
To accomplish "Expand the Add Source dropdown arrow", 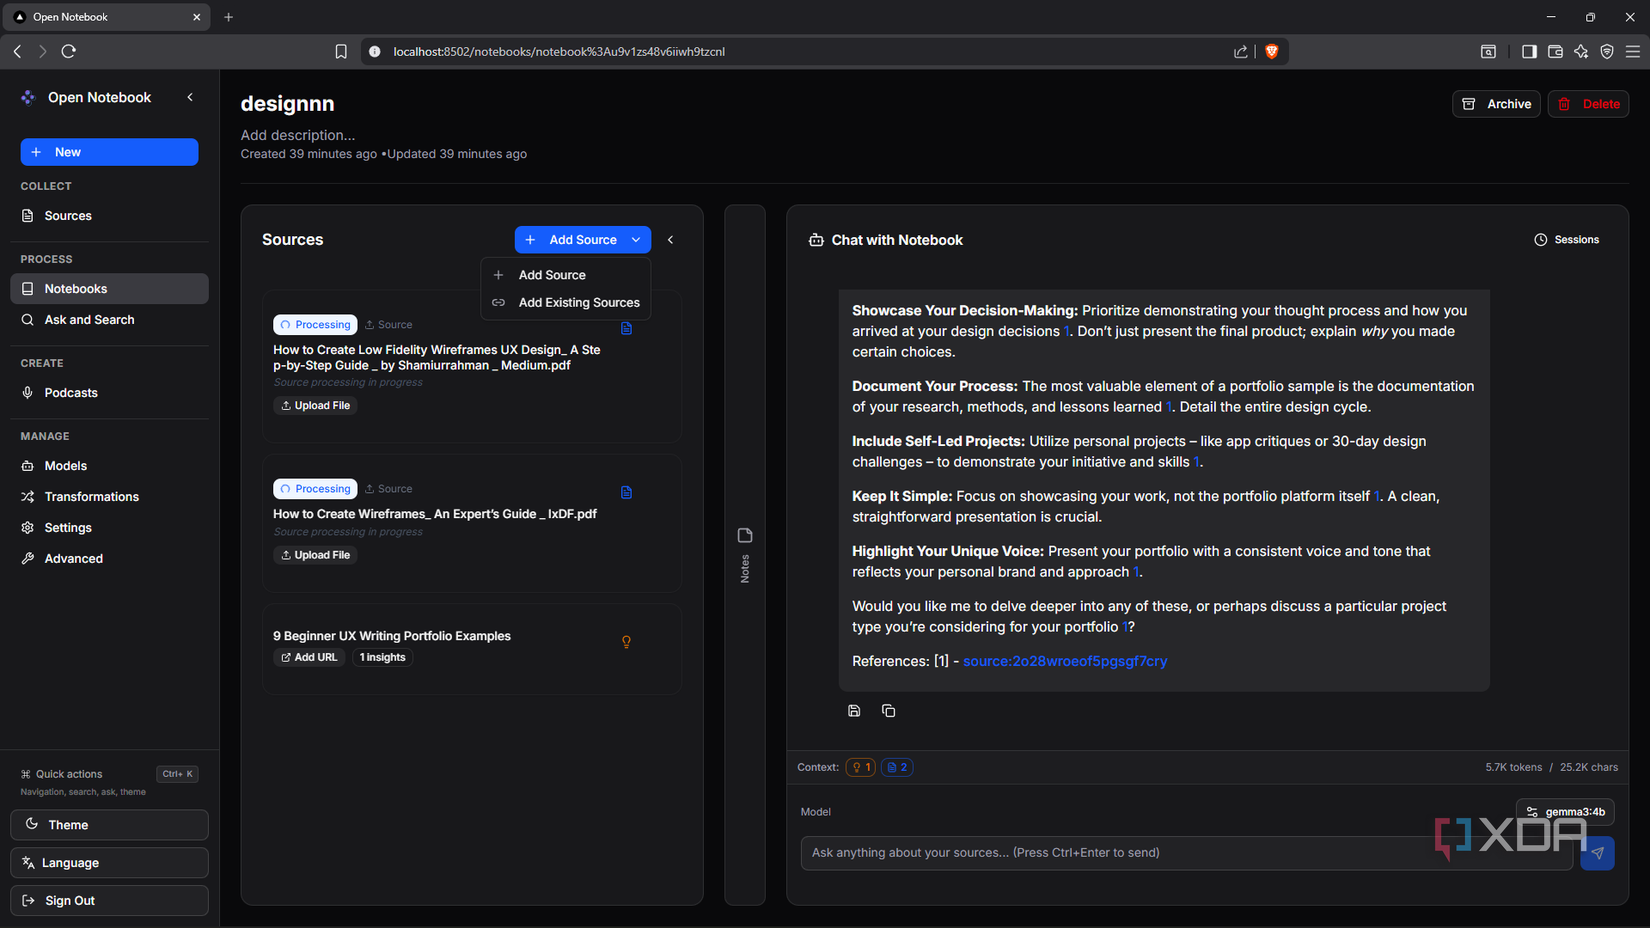I will tap(636, 240).
